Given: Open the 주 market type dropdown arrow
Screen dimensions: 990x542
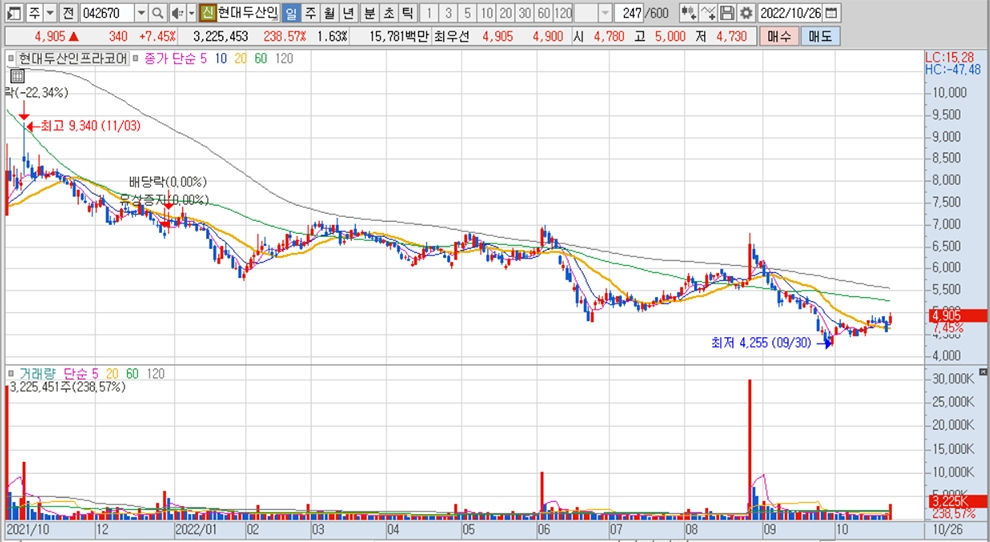Looking at the screenshot, I should point(50,13).
